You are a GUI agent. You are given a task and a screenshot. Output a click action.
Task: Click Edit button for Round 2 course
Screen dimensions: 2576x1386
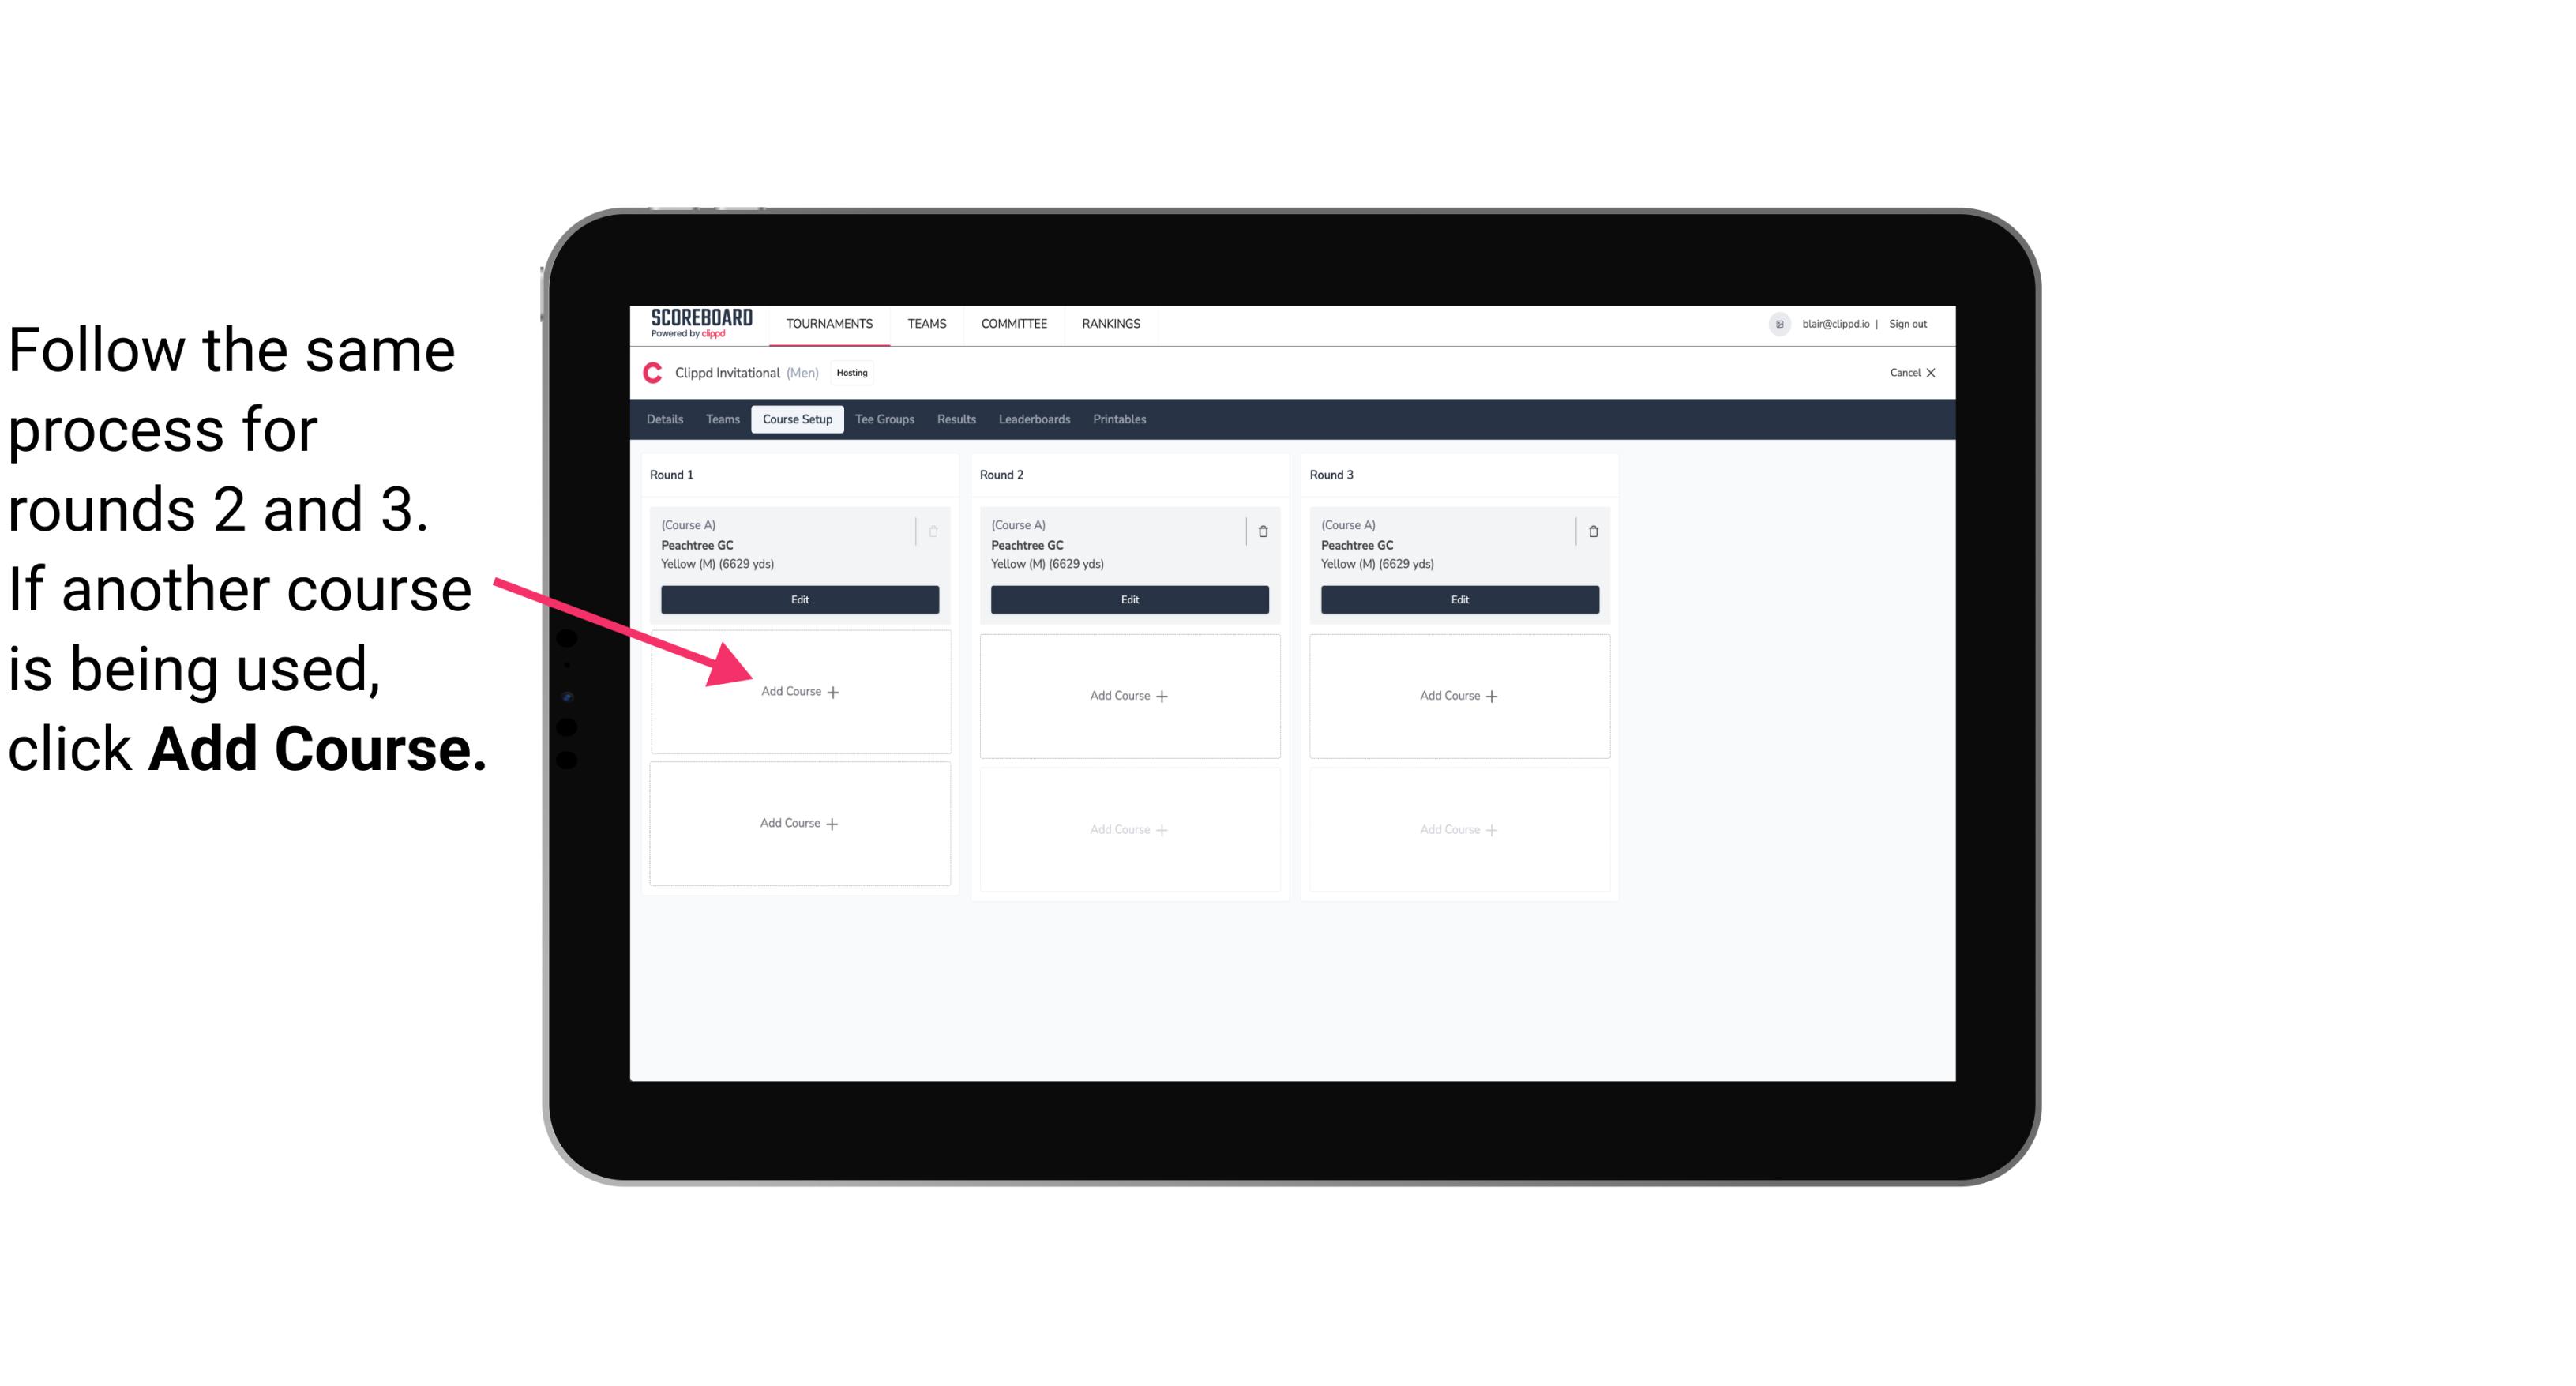coord(1126,599)
